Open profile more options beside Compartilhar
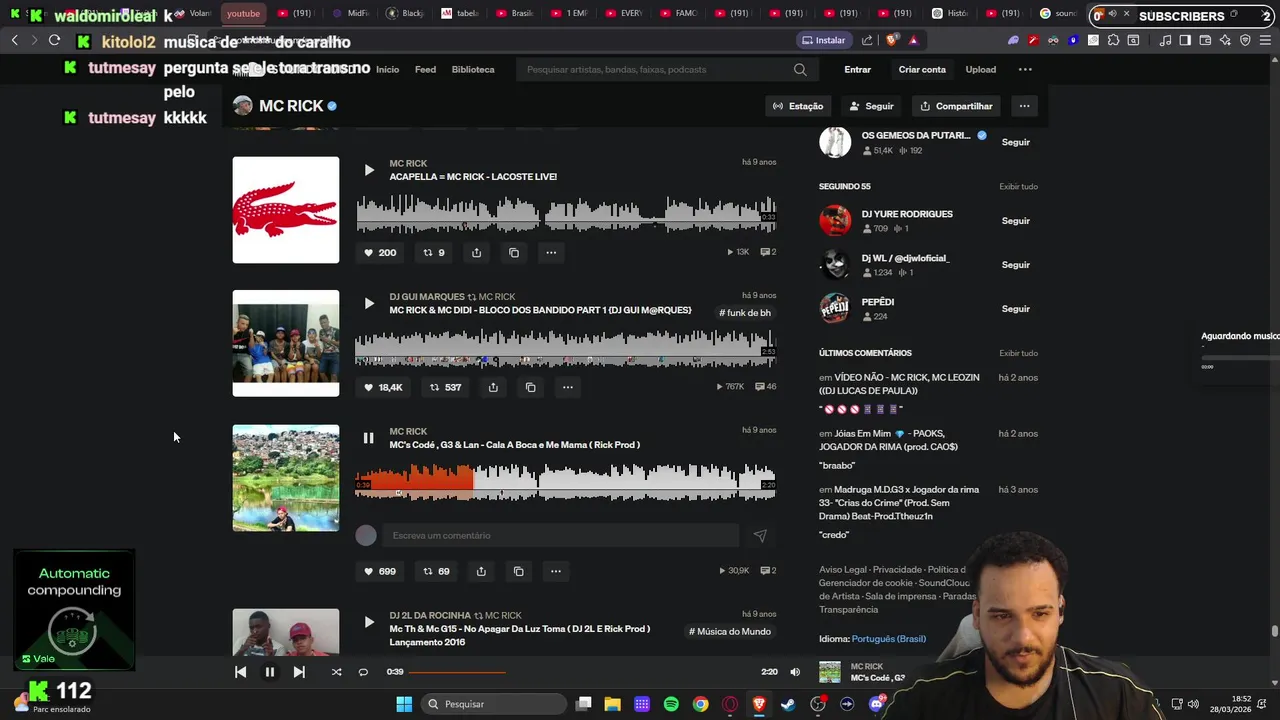Screen dimensions: 1280x720 pyautogui.click(x=1024, y=106)
